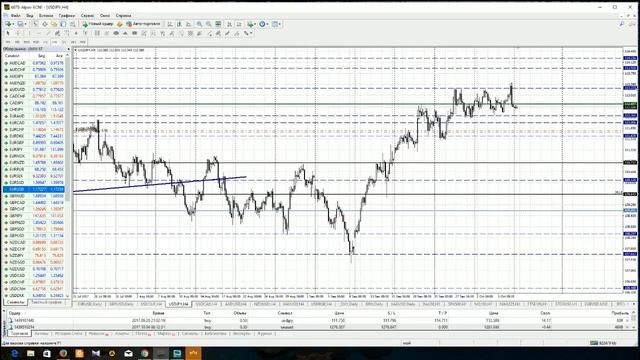Sort orders by Прибыль column header
640x360 pixels.
[x=620, y=313]
